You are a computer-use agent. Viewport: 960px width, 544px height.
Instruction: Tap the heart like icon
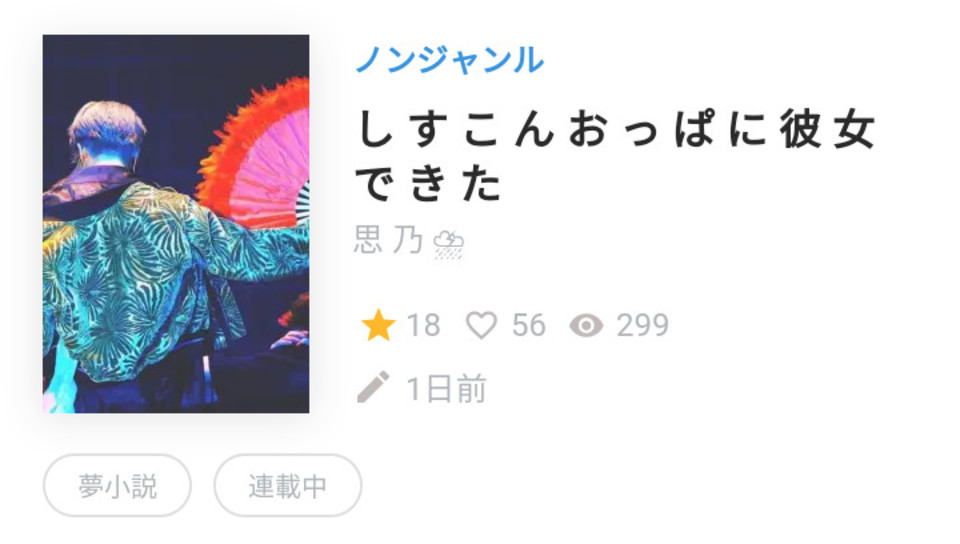click(x=482, y=325)
